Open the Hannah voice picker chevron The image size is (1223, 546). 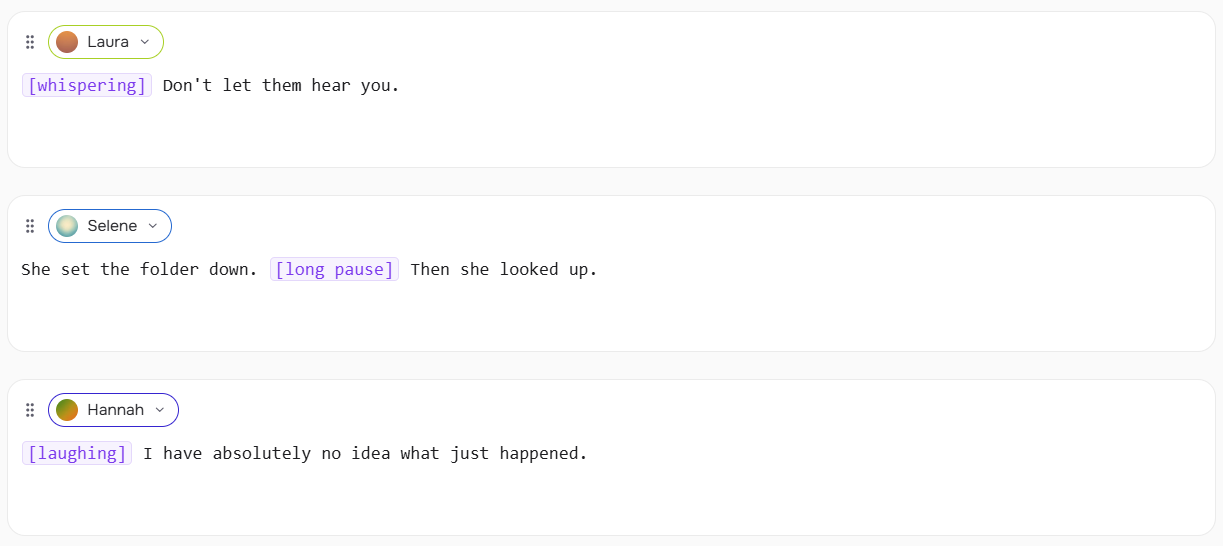[160, 410]
